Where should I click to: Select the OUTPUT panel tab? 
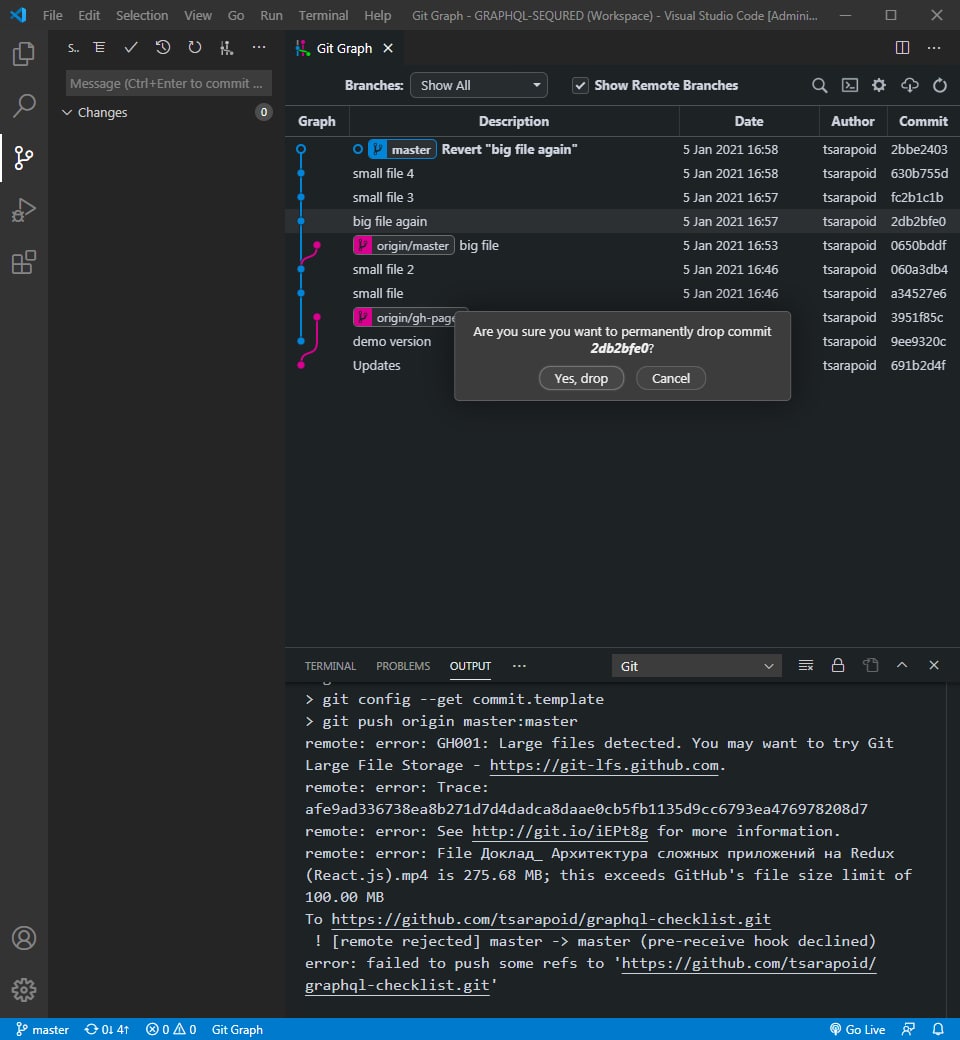470,666
